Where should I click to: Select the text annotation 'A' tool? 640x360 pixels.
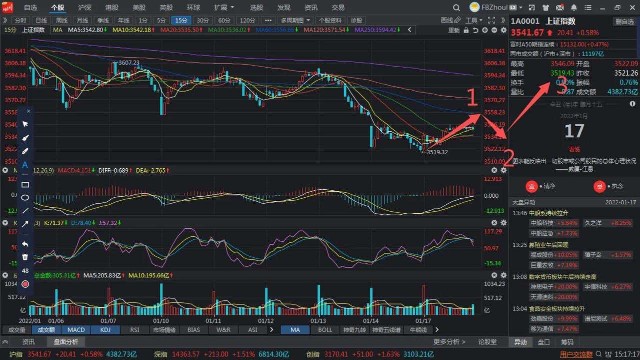[x=25, y=164]
